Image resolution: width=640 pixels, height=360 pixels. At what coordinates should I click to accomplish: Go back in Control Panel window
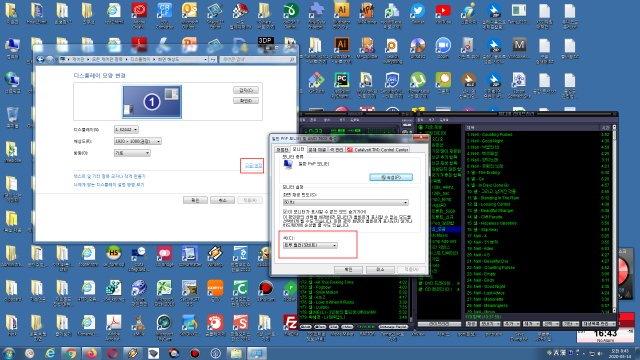(40, 59)
